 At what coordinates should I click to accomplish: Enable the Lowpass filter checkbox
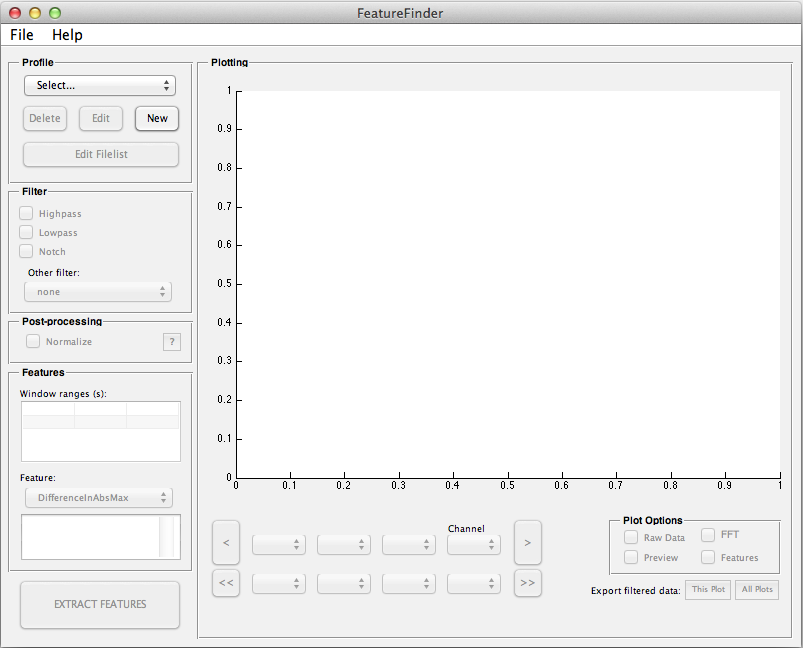click(x=26, y=232)
